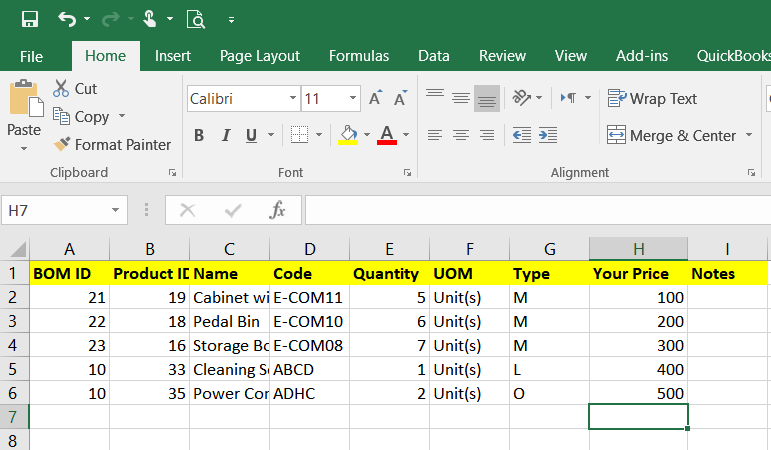771x450 pixels.
Task: Open the Page Layout tab
Action: coord(260,56)
